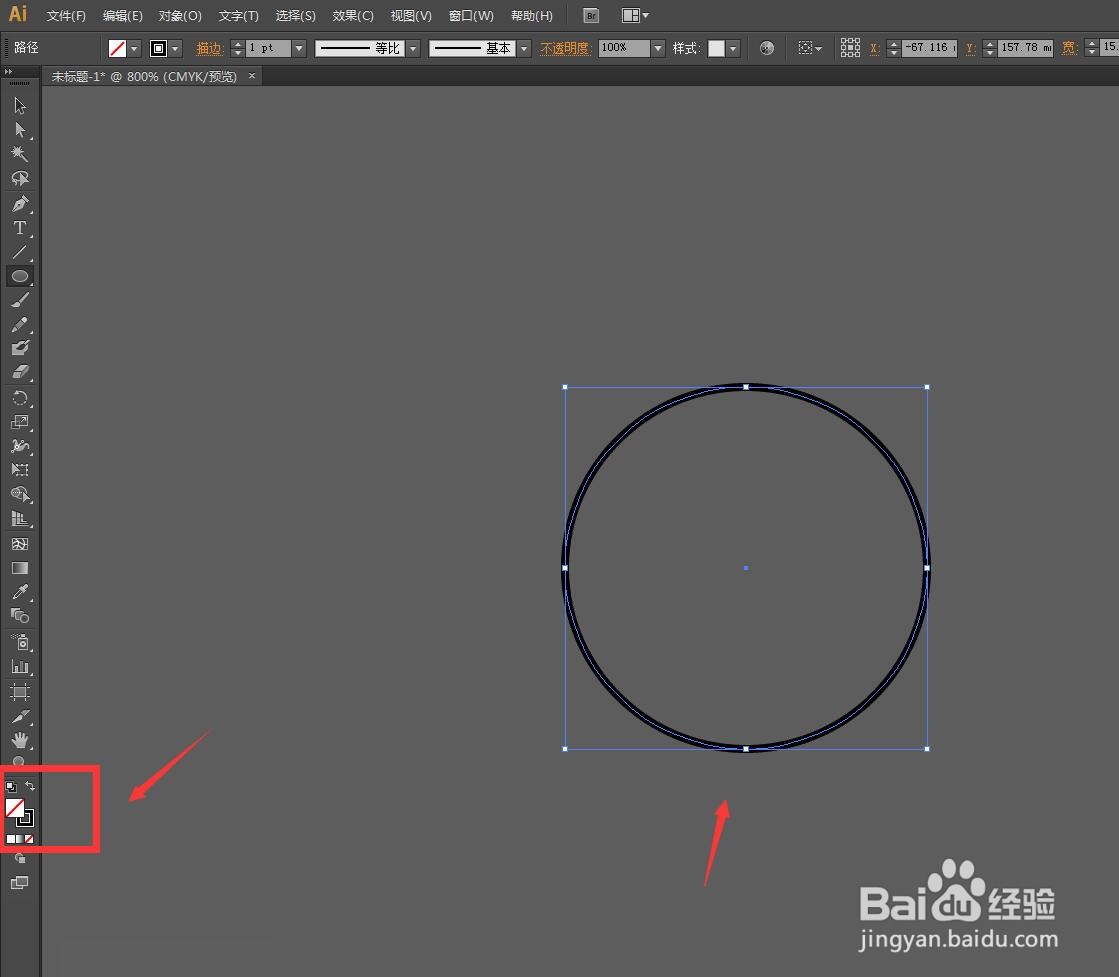This screenshot has width=1119, height=977.
Task: Click the Default Fill and Stroke icon
Action: coord(11,786)
